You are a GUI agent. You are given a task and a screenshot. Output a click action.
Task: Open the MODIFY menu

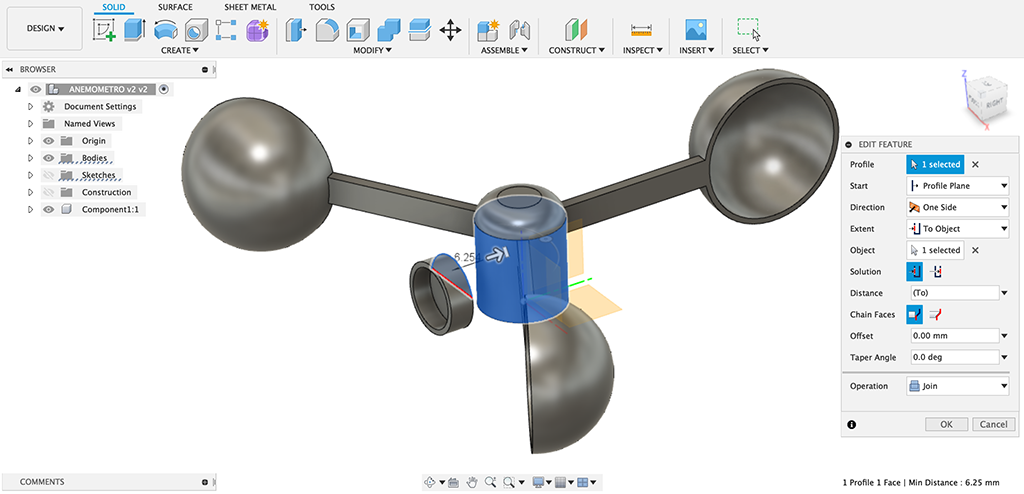[x=372, y=50]
